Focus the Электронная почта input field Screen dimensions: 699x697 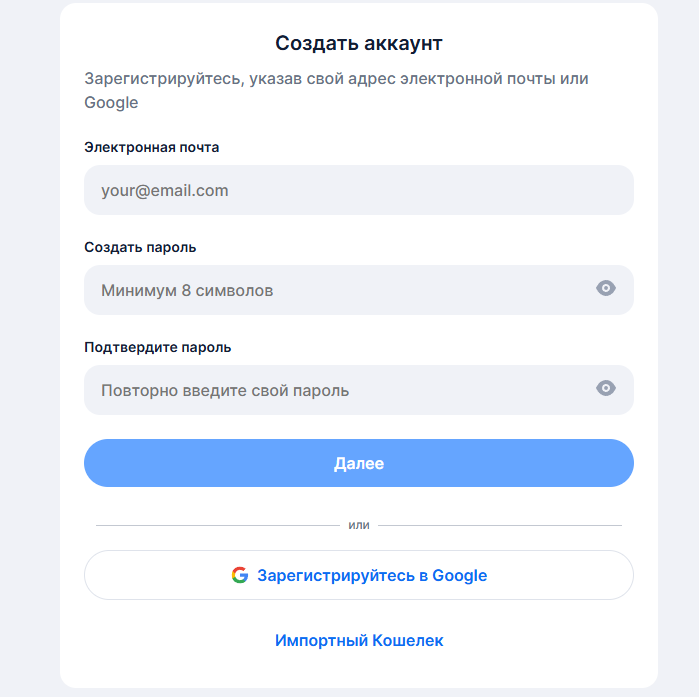358,190
